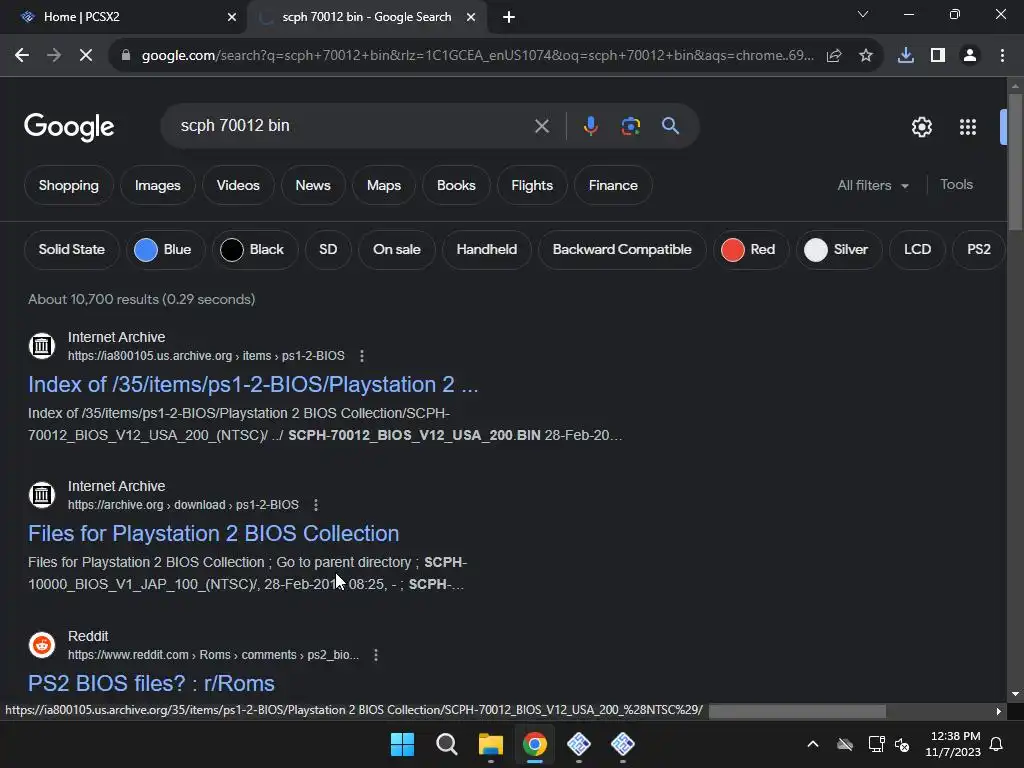Open Index of /35/items/ps1-2-BIOS result

[x=253, y=385]
